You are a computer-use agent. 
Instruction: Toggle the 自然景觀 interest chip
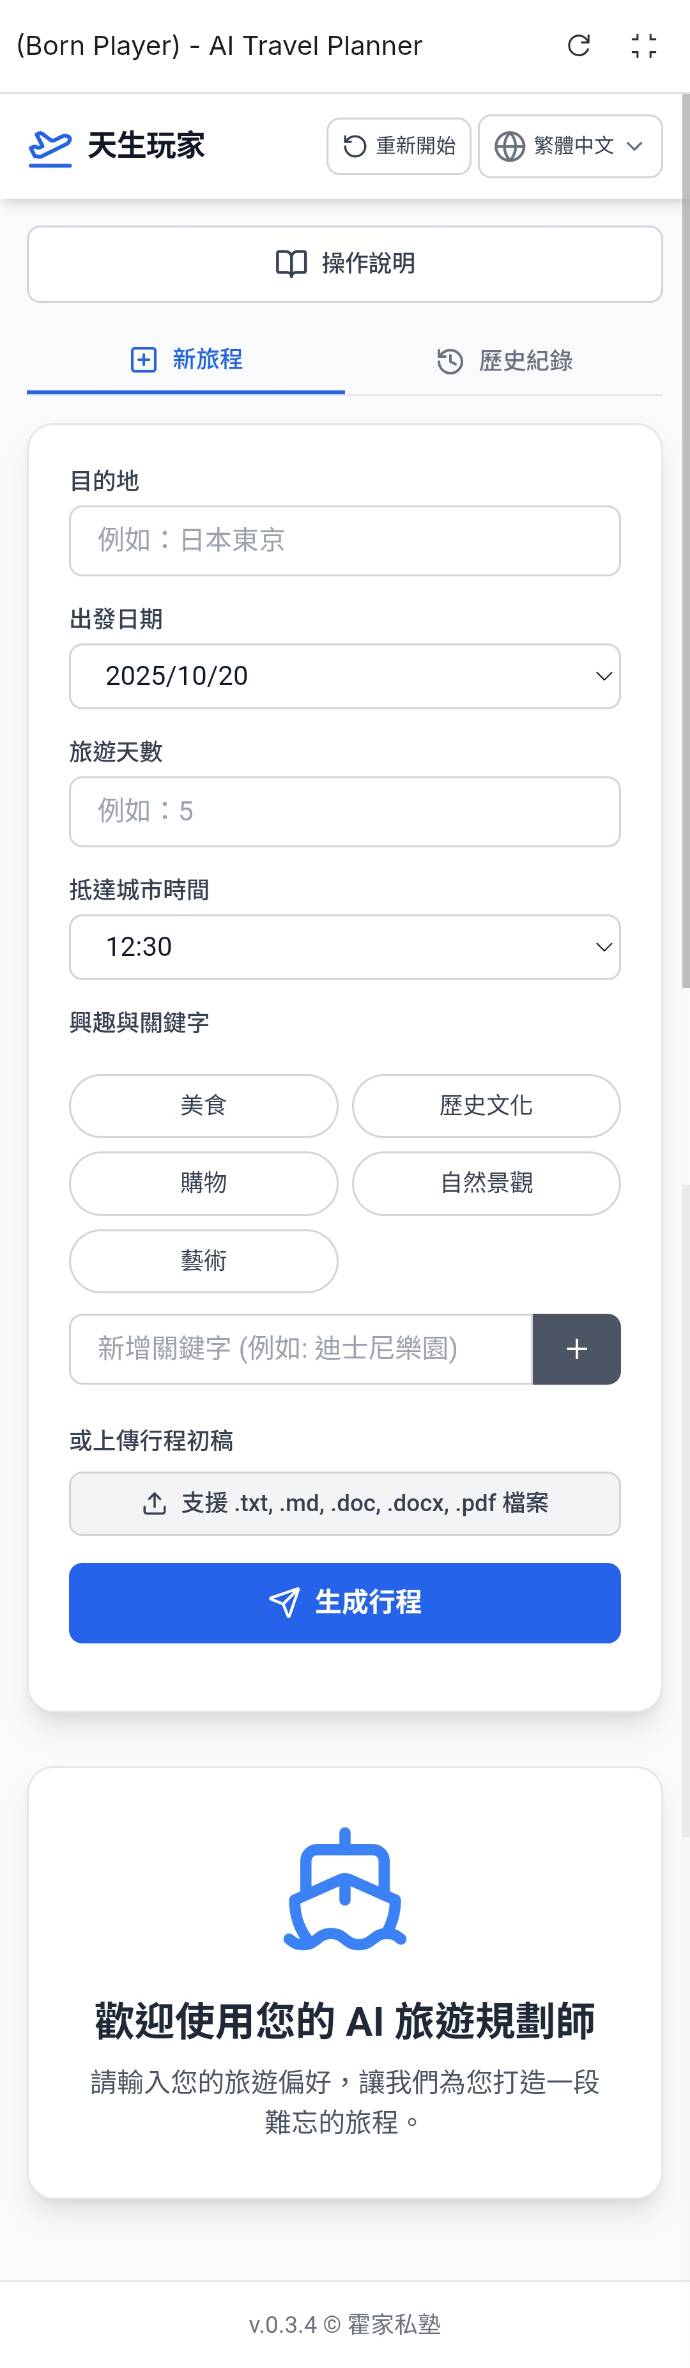[x=486, y=1183]
